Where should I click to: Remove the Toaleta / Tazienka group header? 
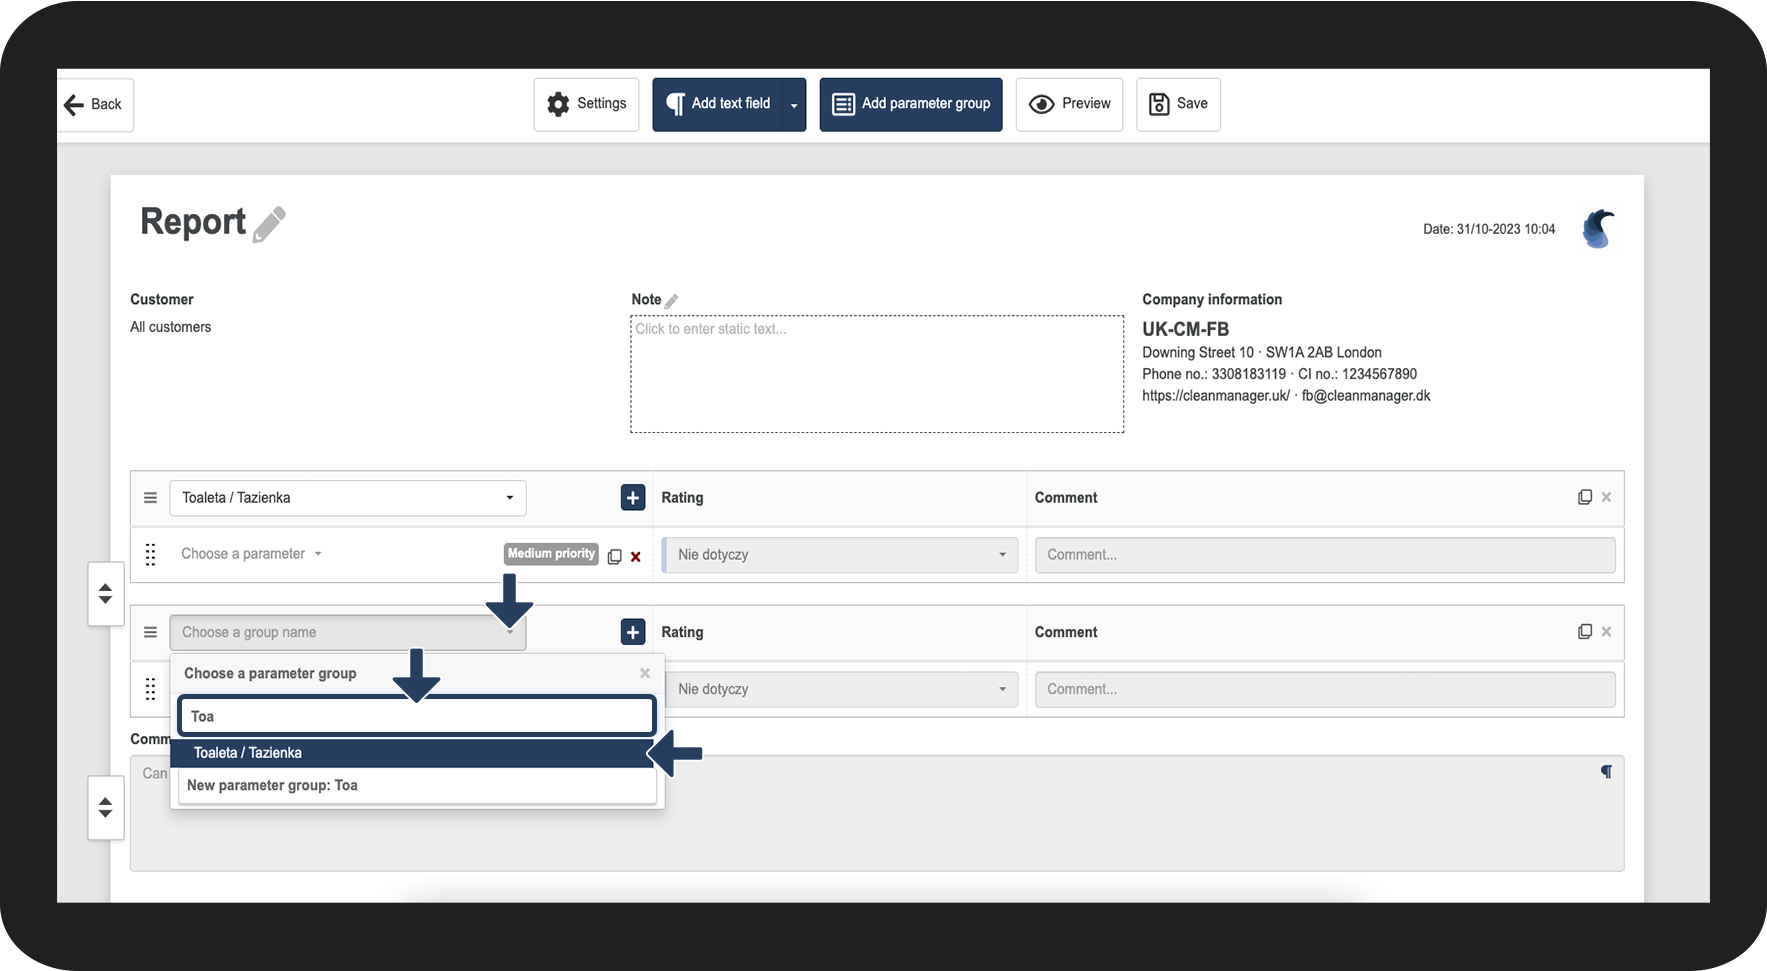pos(1606,497)
